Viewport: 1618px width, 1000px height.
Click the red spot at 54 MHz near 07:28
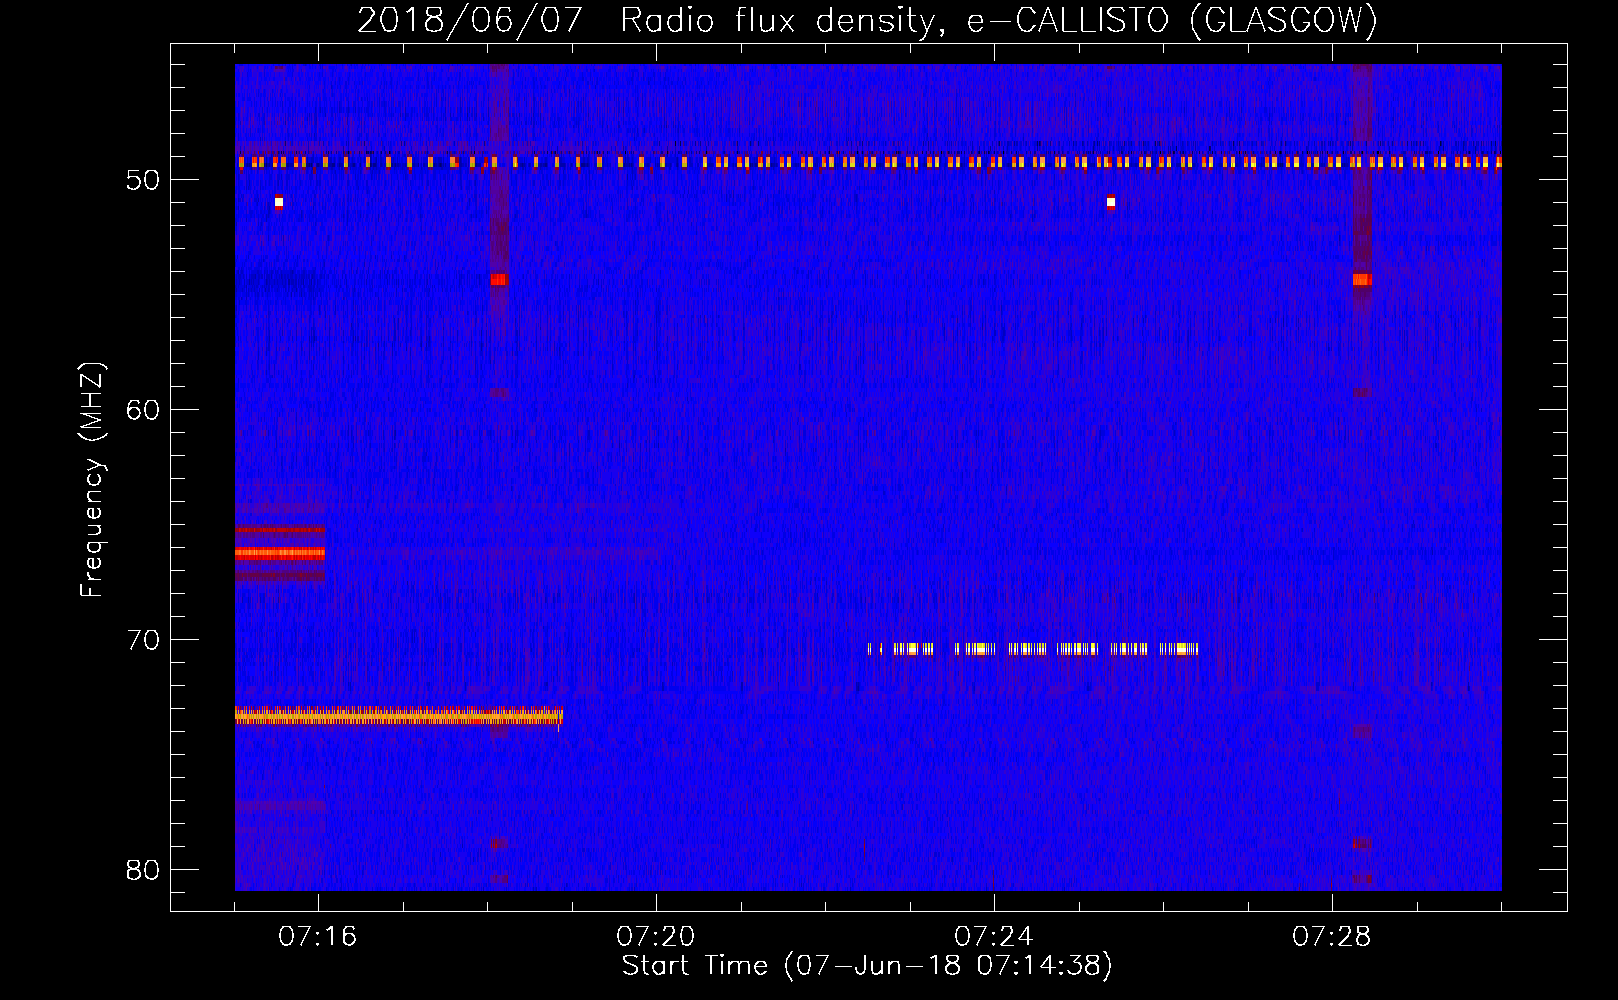[1362, 280]
